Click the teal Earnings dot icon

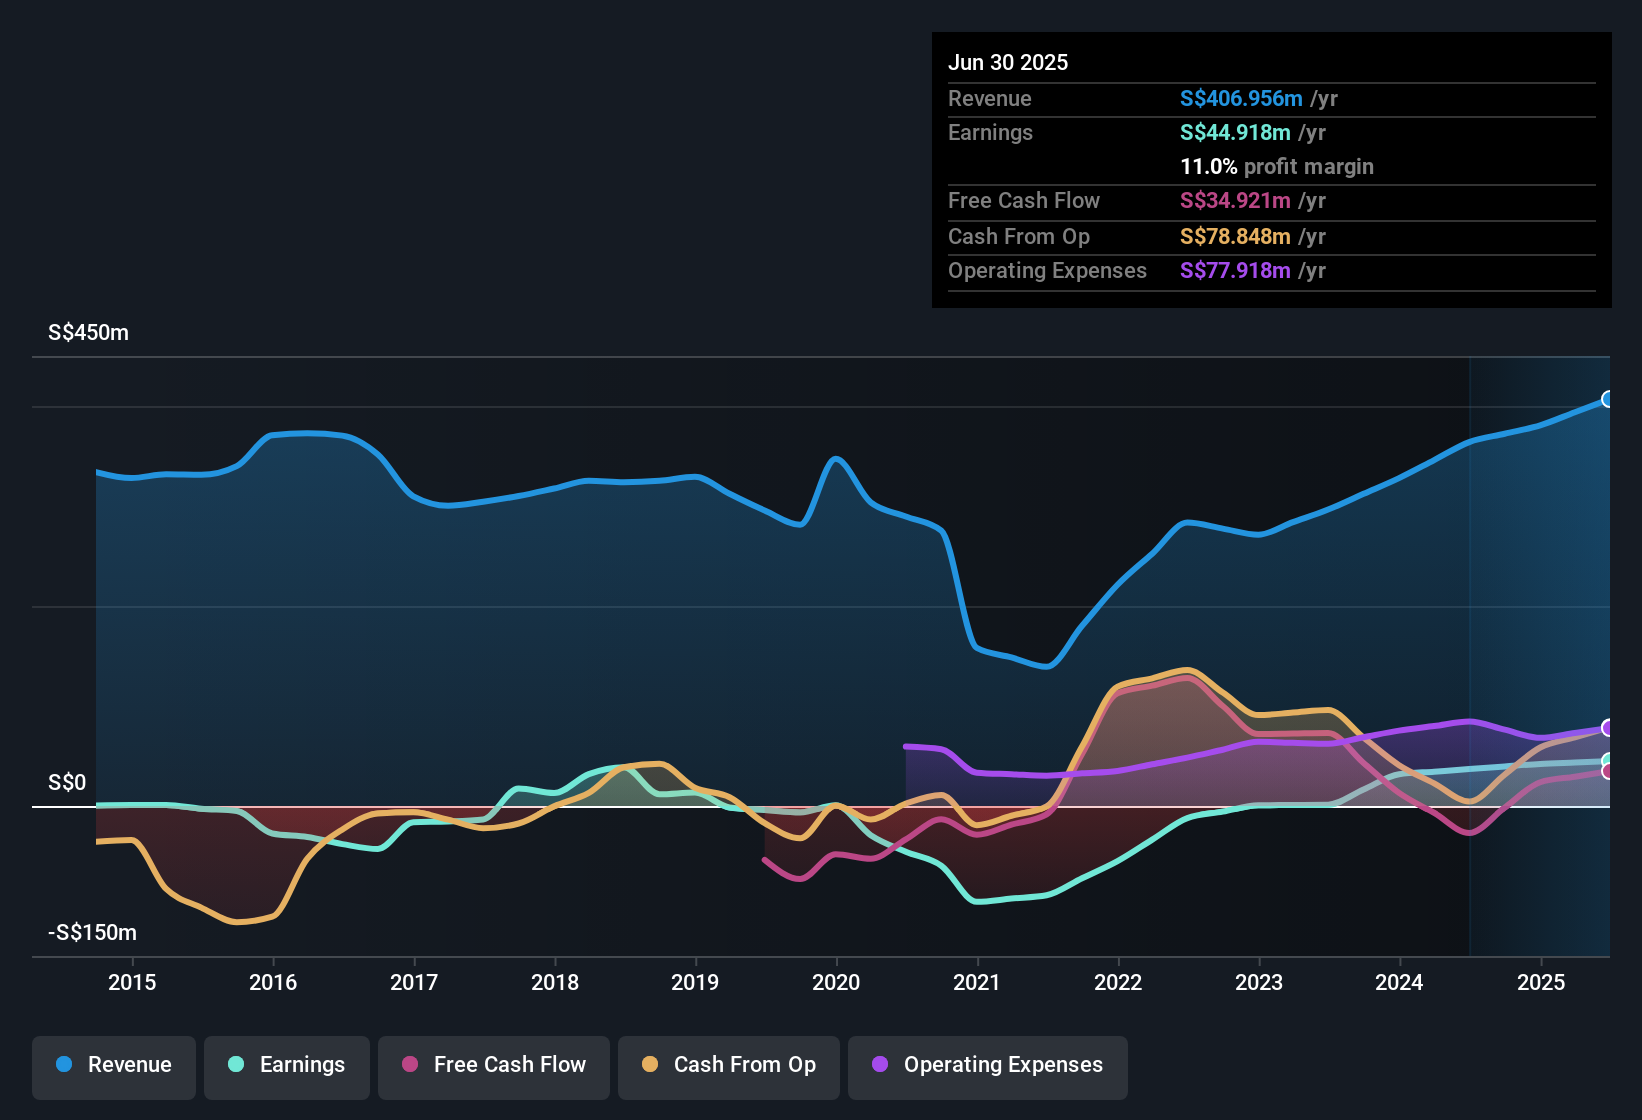coord(236,1065)
